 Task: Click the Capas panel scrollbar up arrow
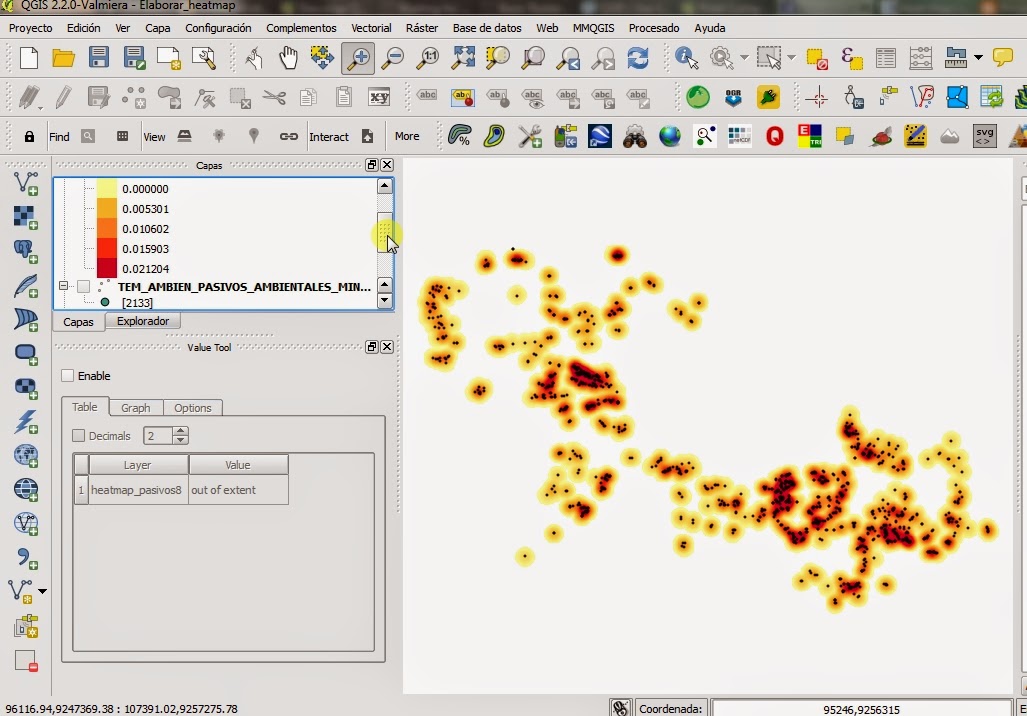[x=384, y=186]
